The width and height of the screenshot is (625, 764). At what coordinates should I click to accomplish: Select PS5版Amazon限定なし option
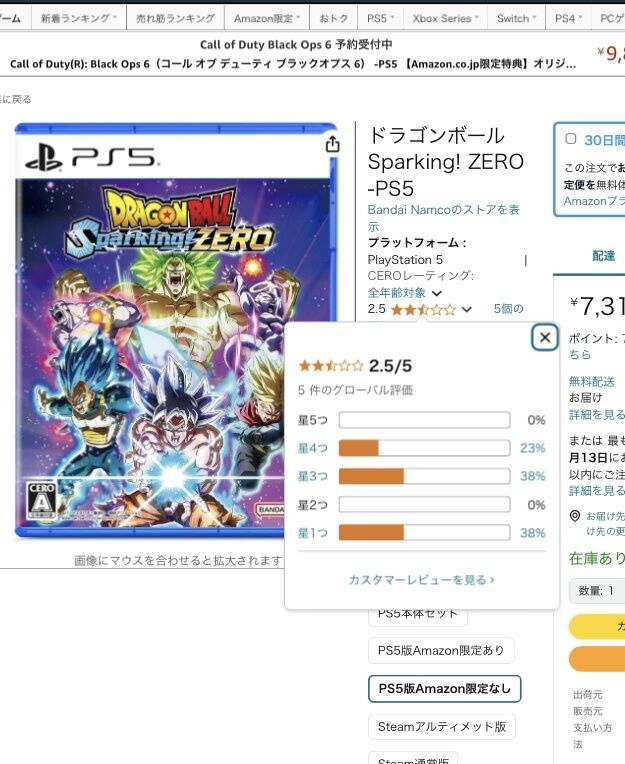(x=444, y=688)
